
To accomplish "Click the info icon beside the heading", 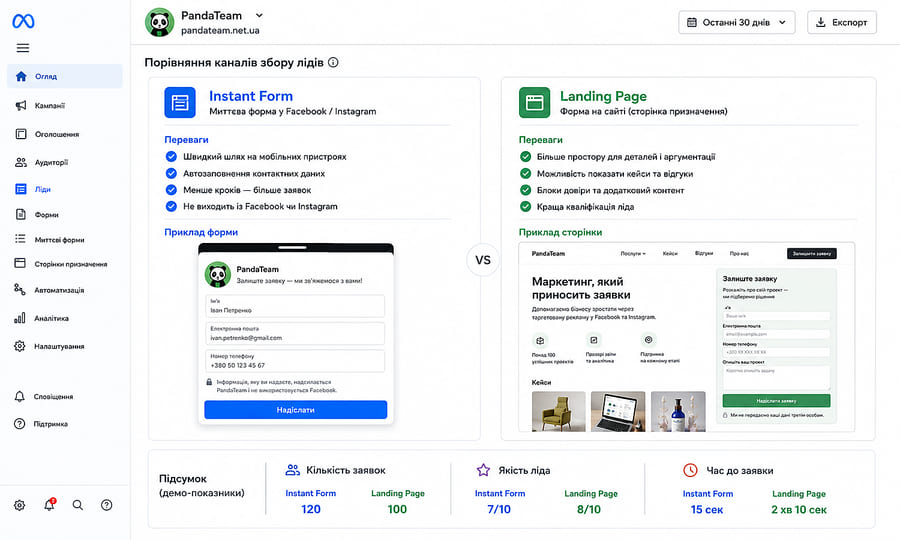I will (x=333, y=63).
